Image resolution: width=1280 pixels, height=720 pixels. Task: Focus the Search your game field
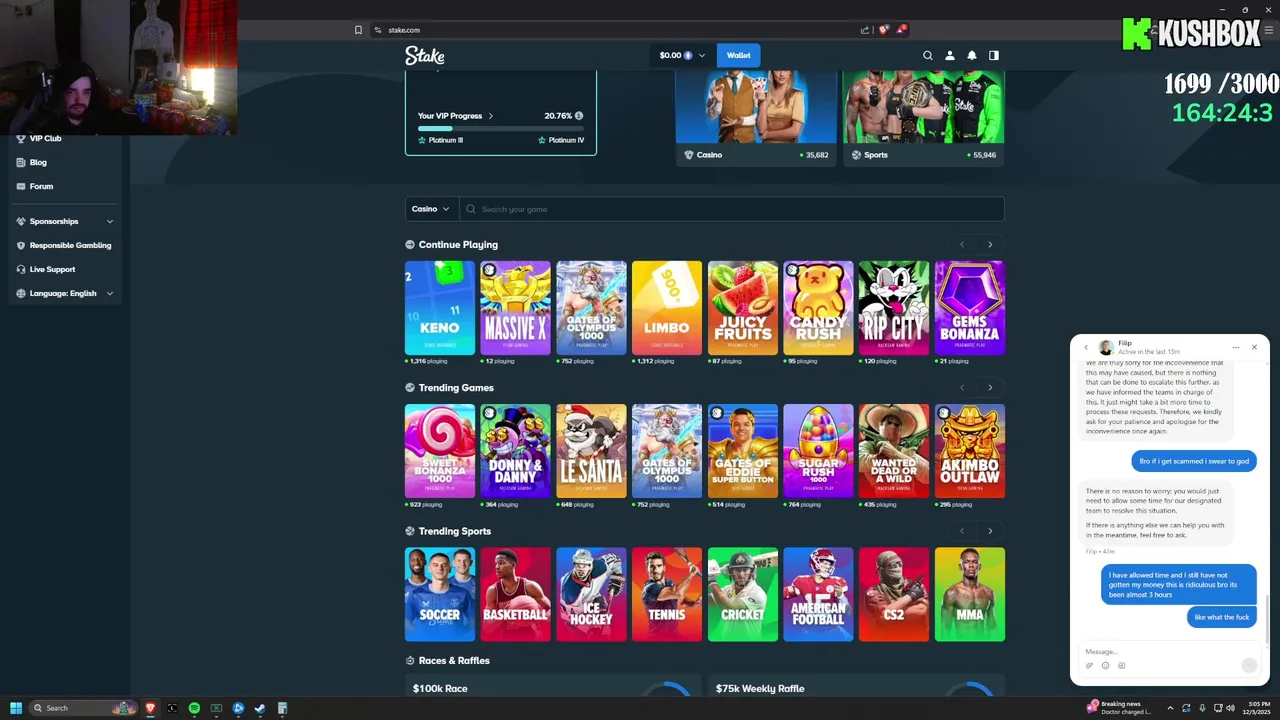733,209
